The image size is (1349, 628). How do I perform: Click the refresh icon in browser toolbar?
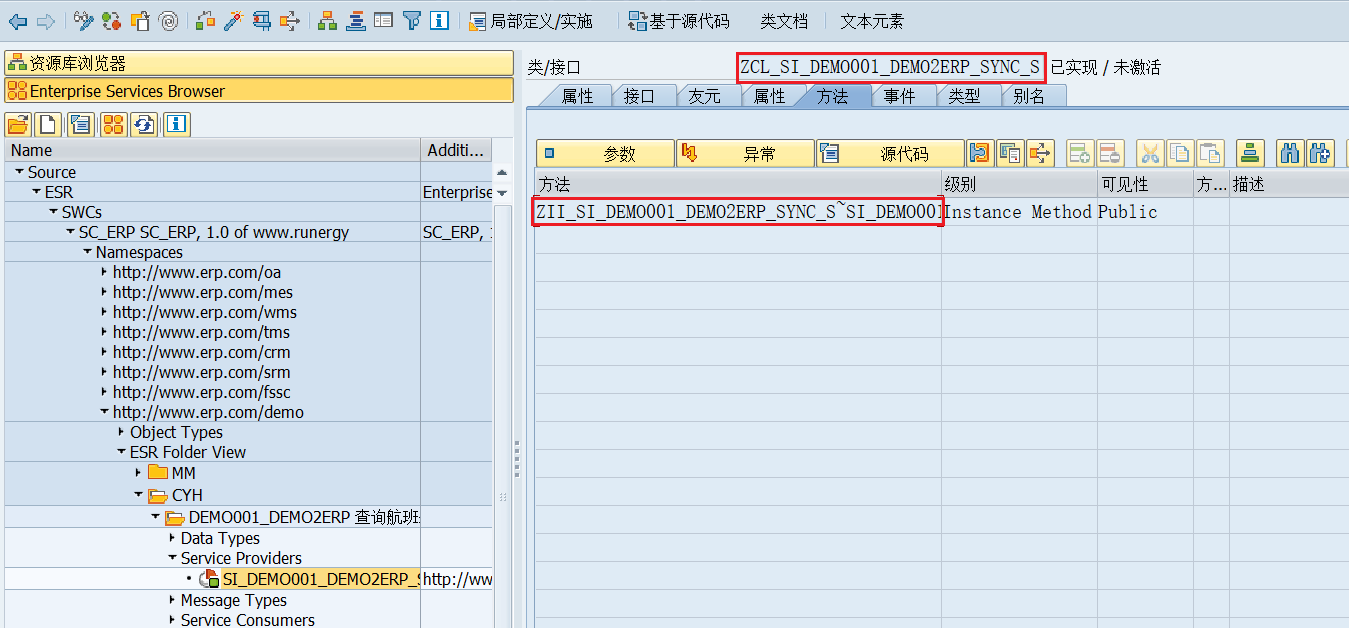145,124
